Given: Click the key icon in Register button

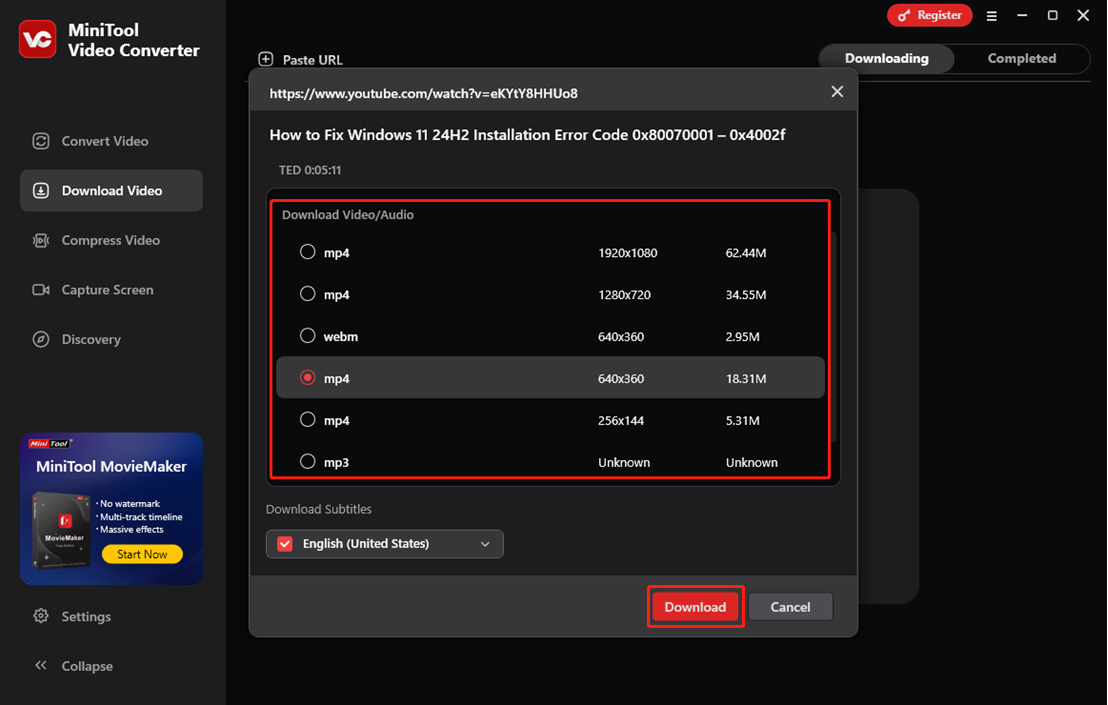Looking at the screenshot, I should [904, 15].
